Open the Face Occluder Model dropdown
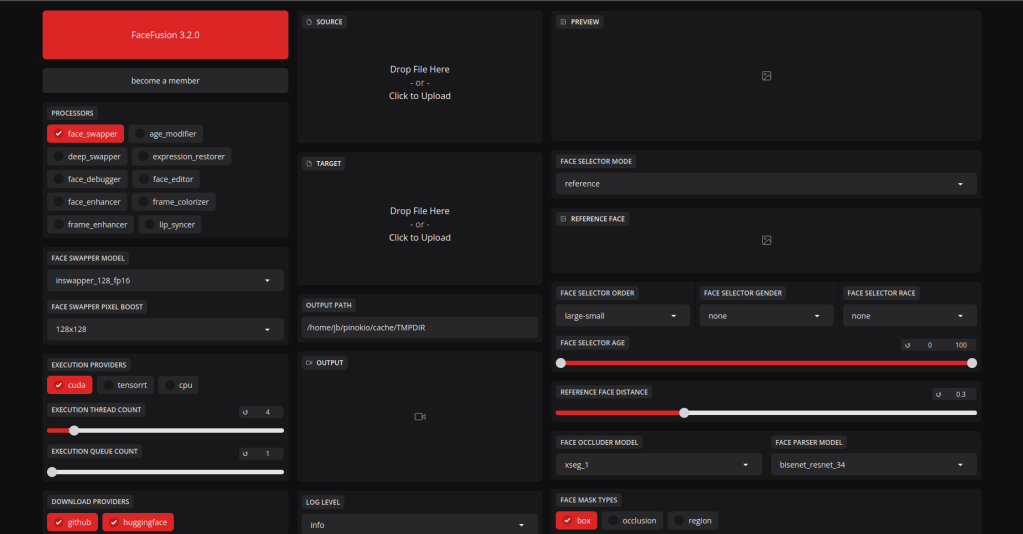1023x534 pixels. click(x=657, y=465)
